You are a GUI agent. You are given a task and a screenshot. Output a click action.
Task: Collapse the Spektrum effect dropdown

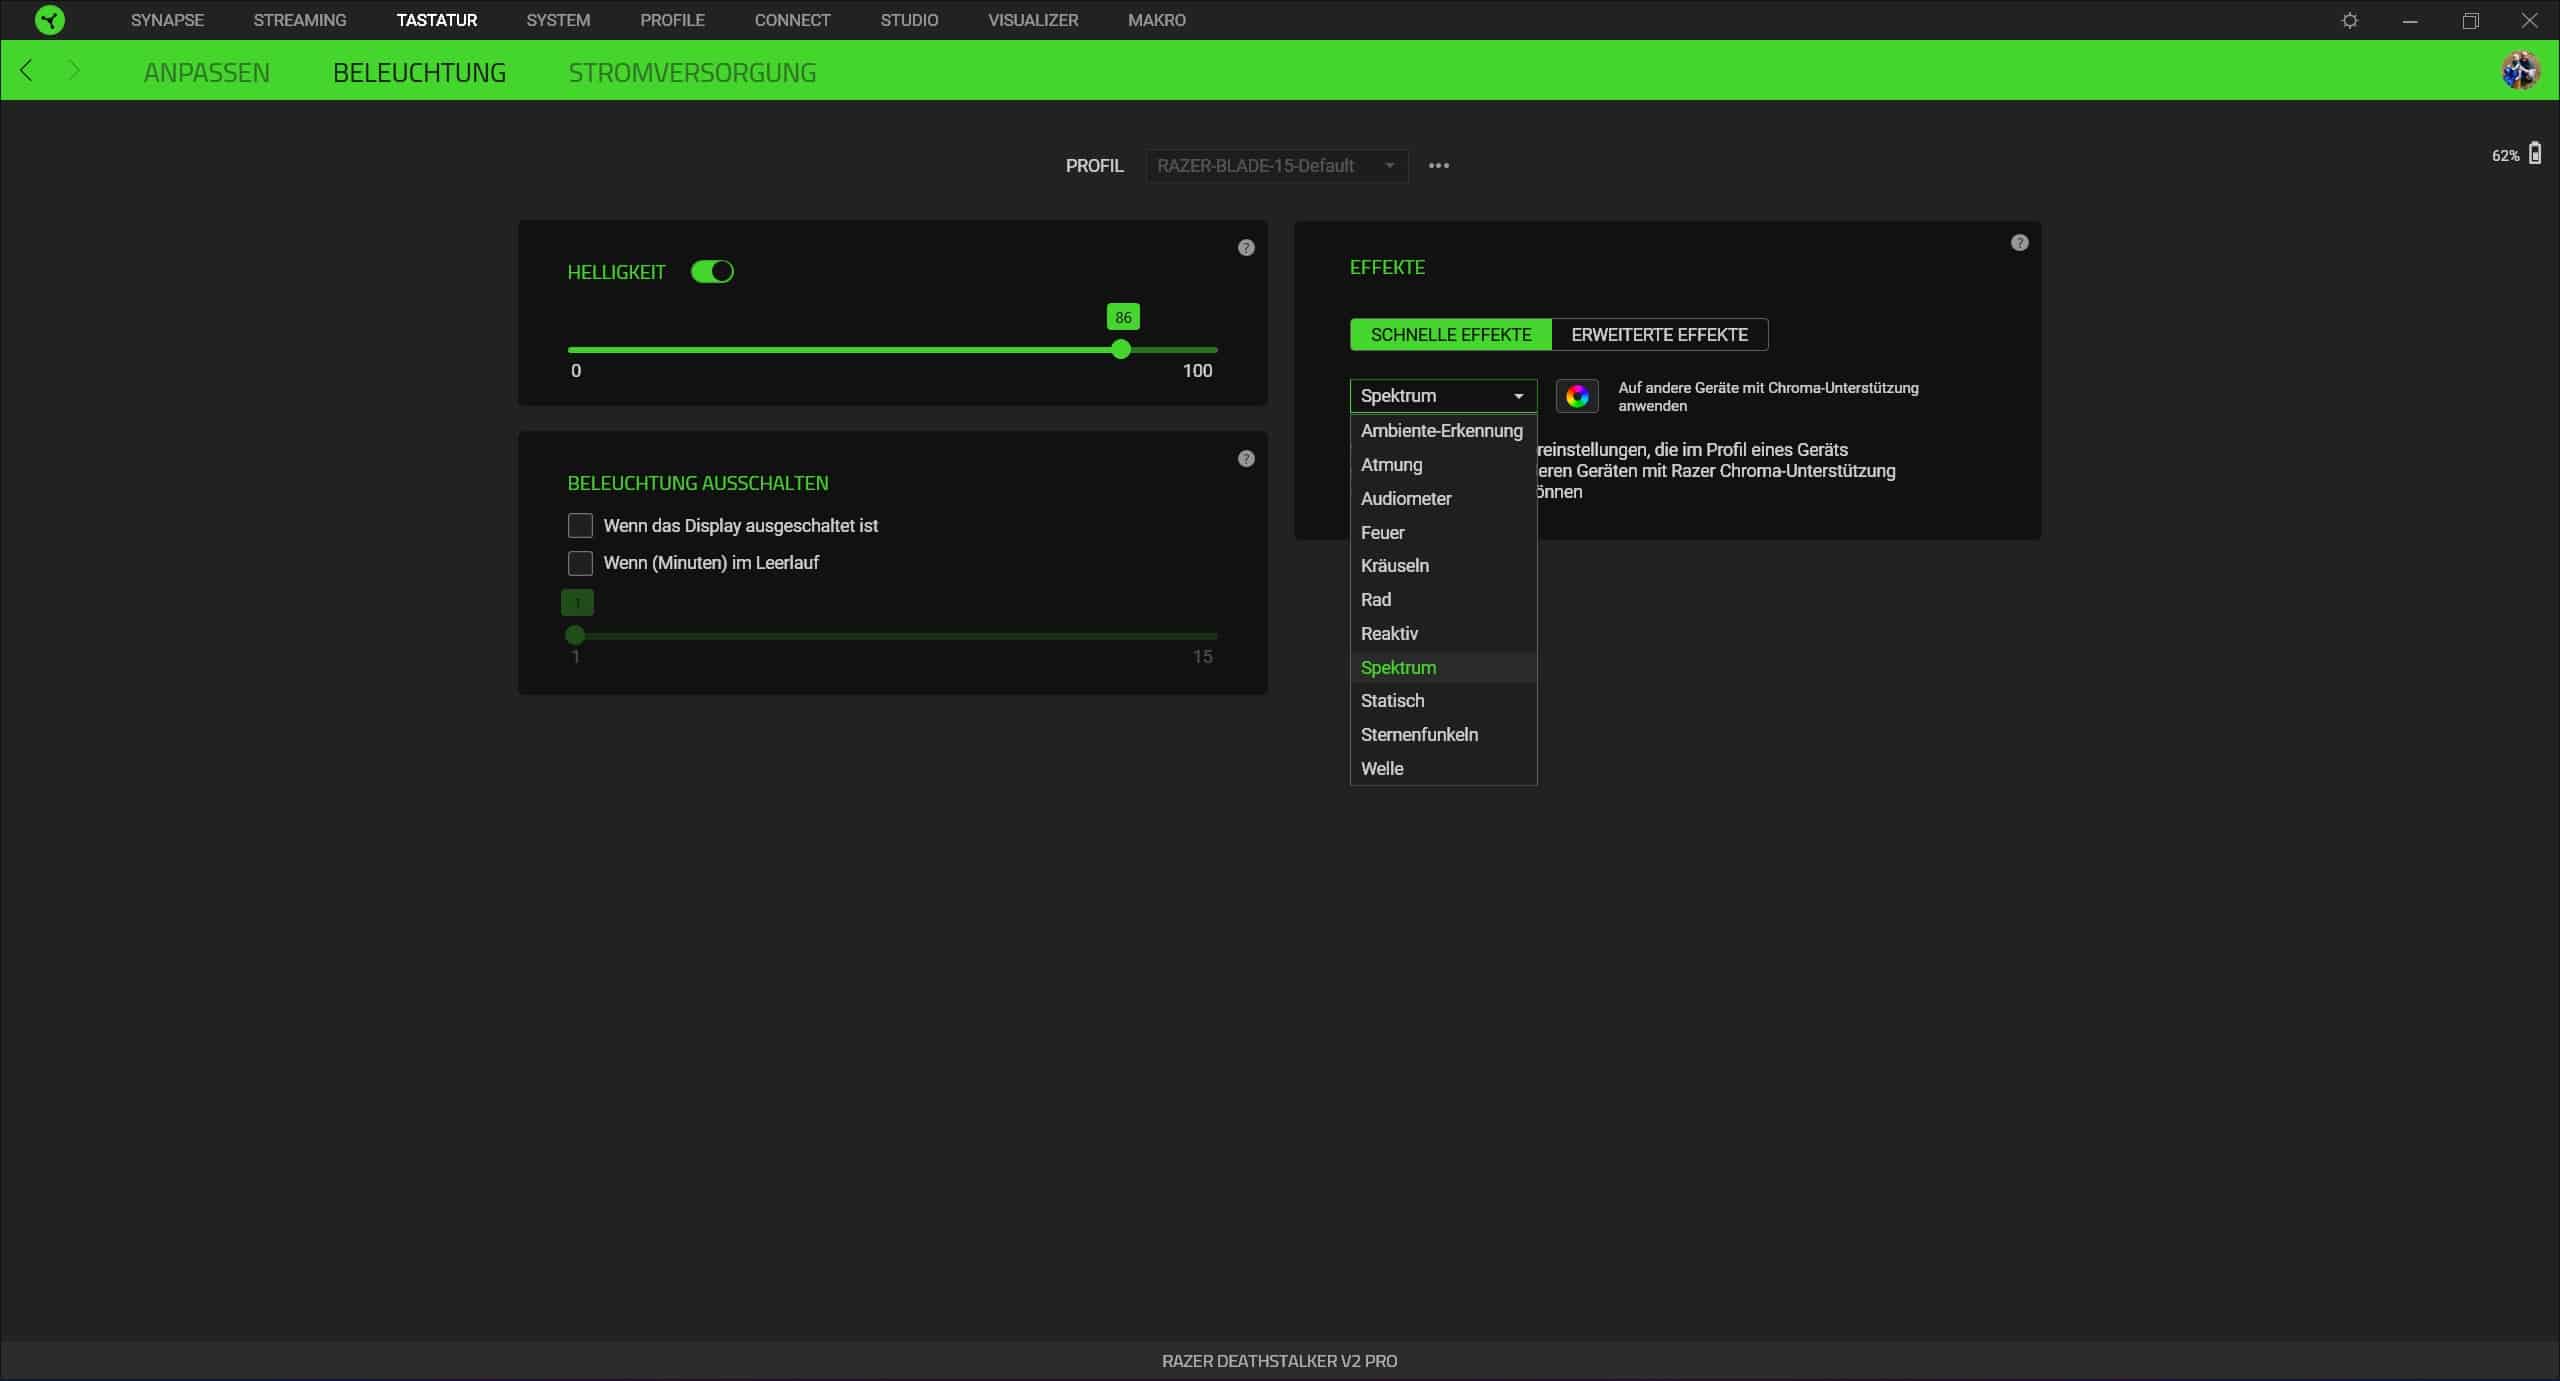(1442, 396)
